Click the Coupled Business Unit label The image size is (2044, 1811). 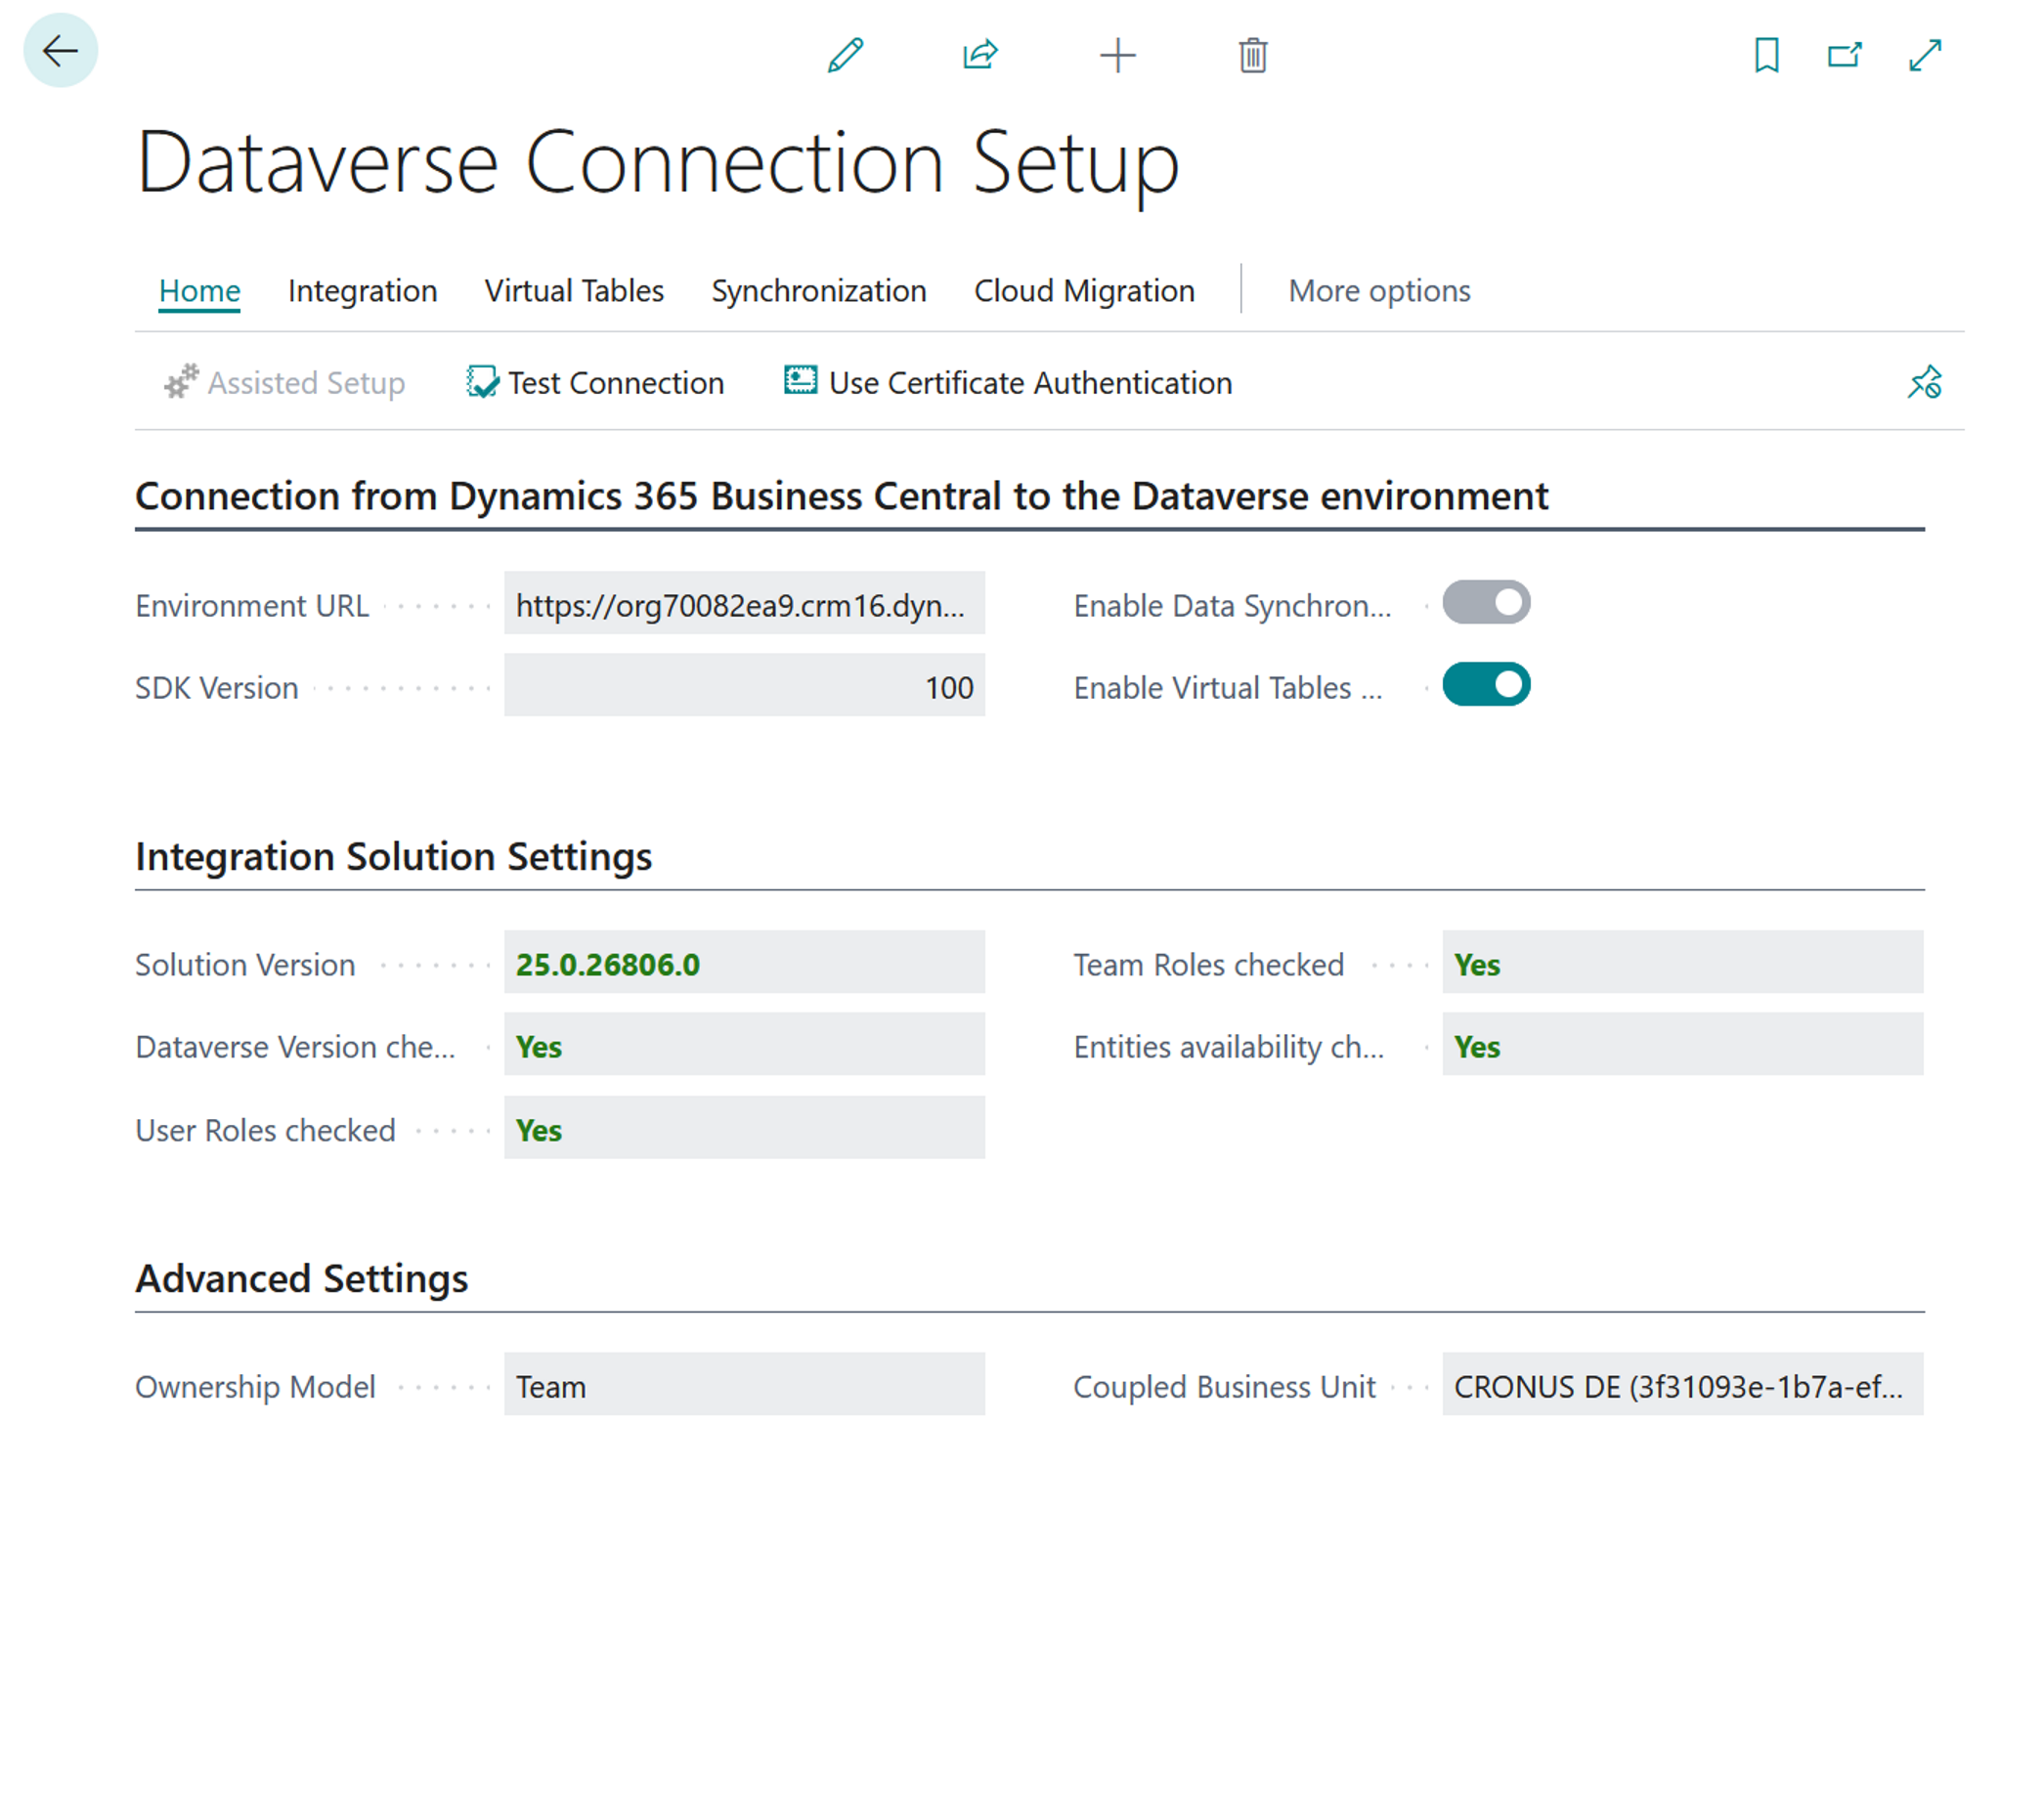tap(1224, 1387)
